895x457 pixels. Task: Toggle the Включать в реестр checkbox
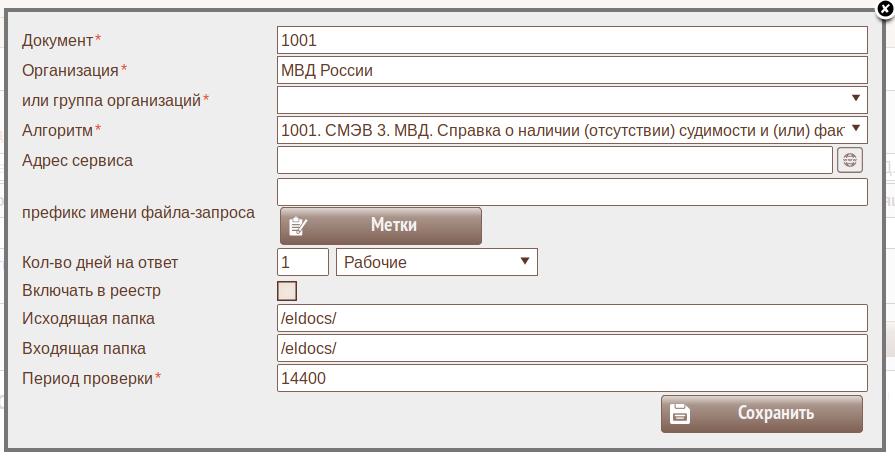click(287, 291)
